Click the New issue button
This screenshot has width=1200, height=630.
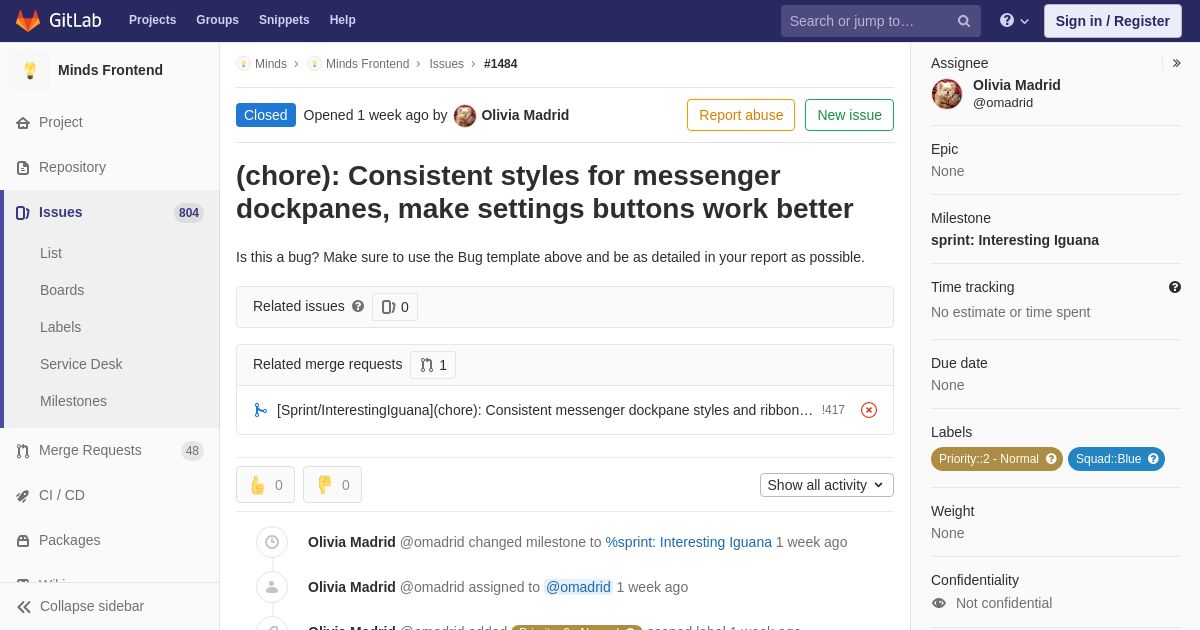[849, 115]
